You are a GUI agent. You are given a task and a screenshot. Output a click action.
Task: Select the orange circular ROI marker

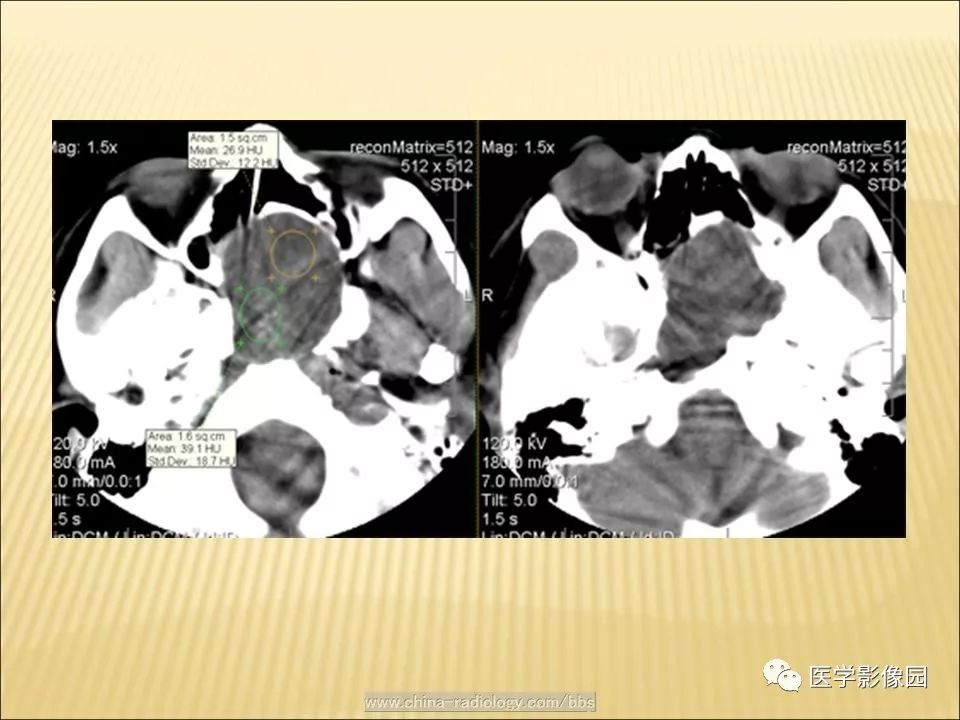pyautogui.click(x=294, y=252)
